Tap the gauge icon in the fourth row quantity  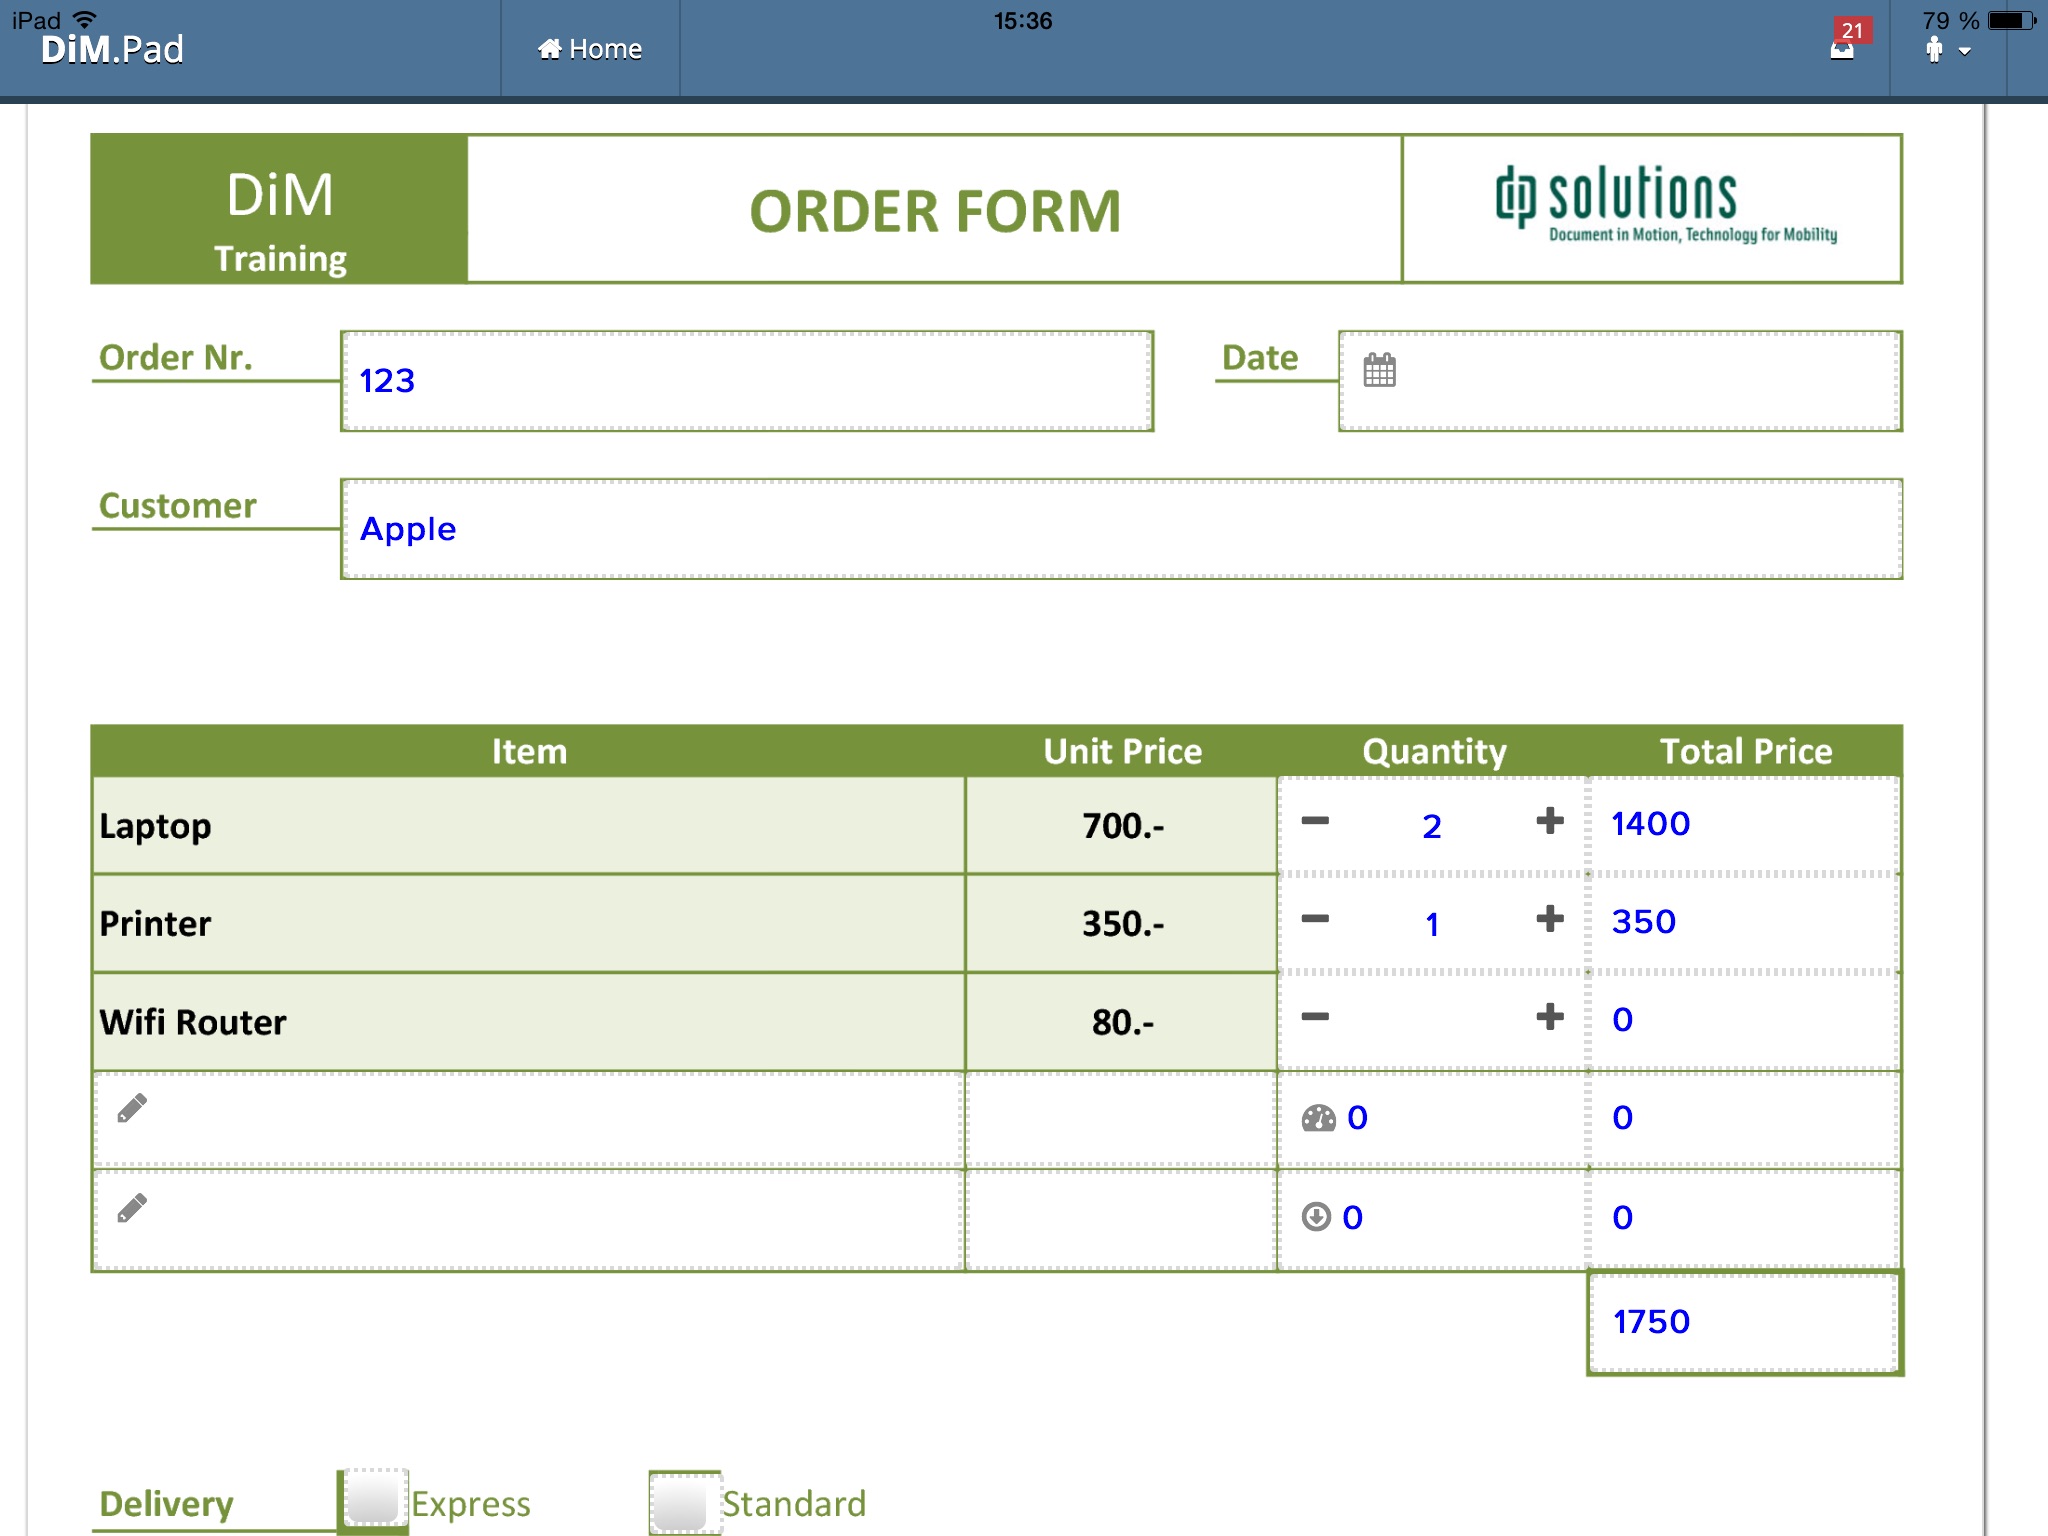(1318, 1118)
